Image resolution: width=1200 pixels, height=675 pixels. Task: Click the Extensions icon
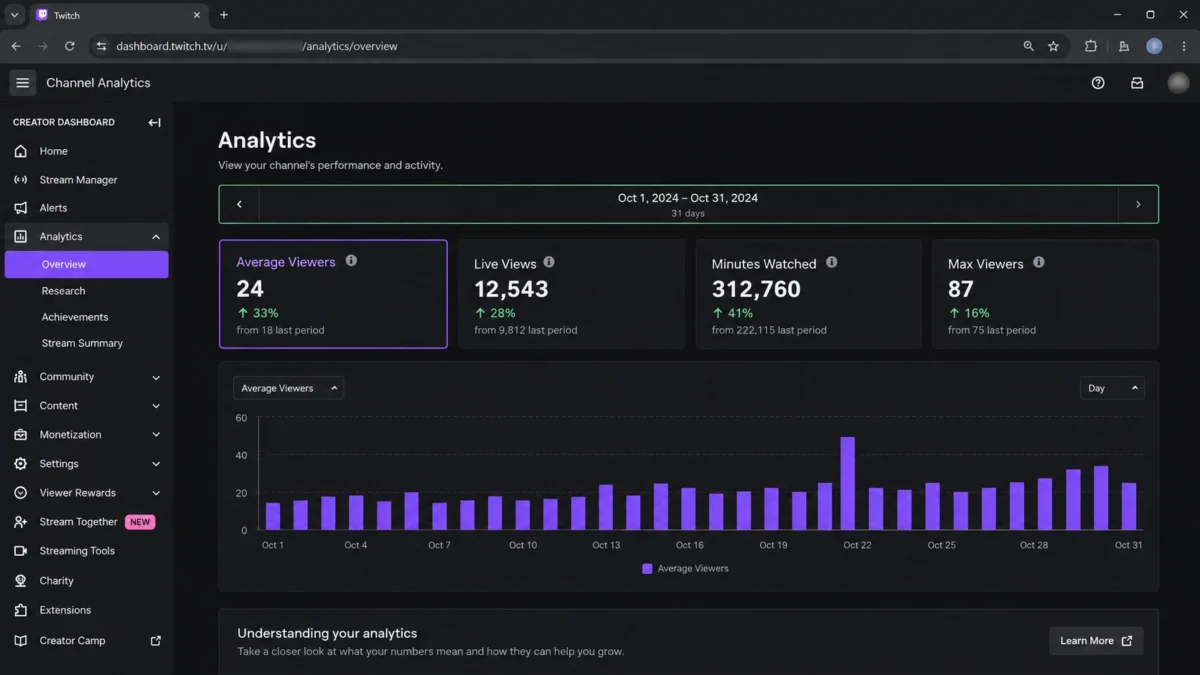click(x=20, y=610)
